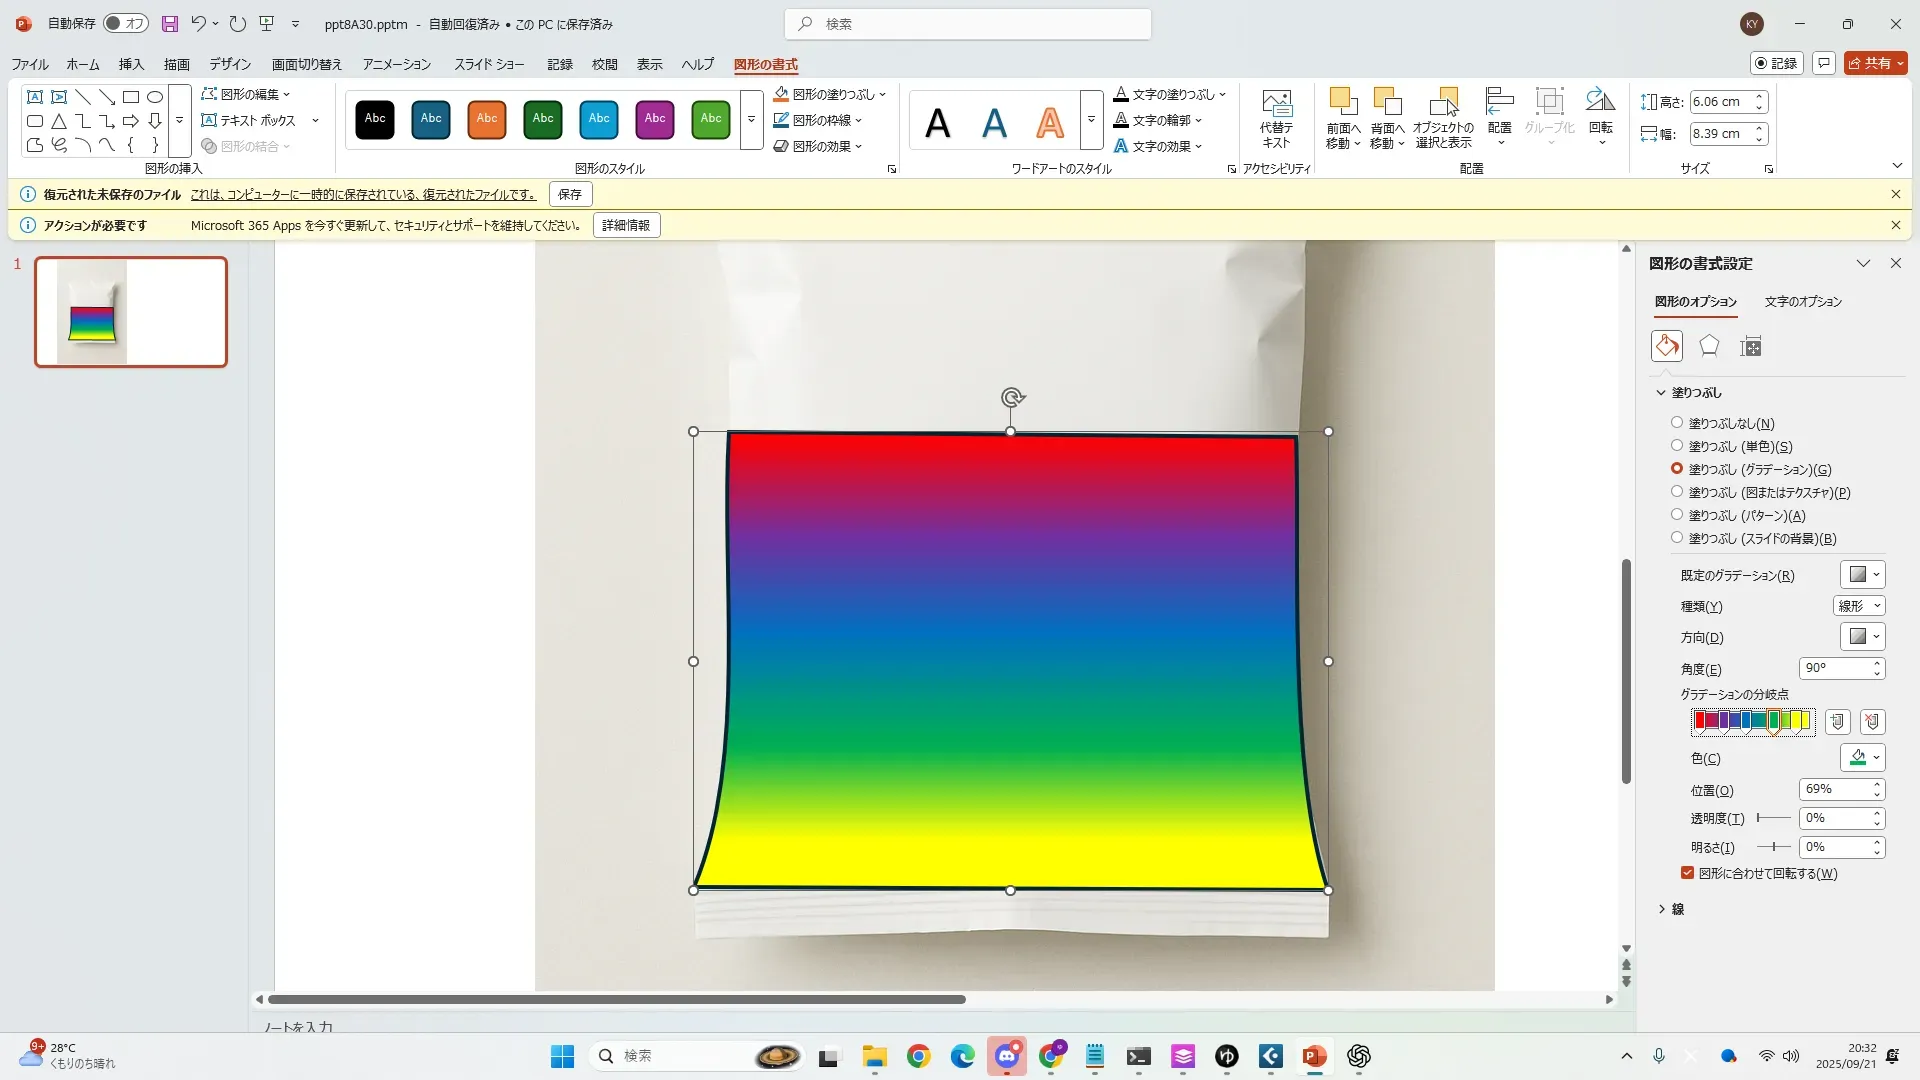The image size is (1920, 1080).
Task: Toggle AutoSave (自動保存) switch
Action: click(x=126, y=23)
